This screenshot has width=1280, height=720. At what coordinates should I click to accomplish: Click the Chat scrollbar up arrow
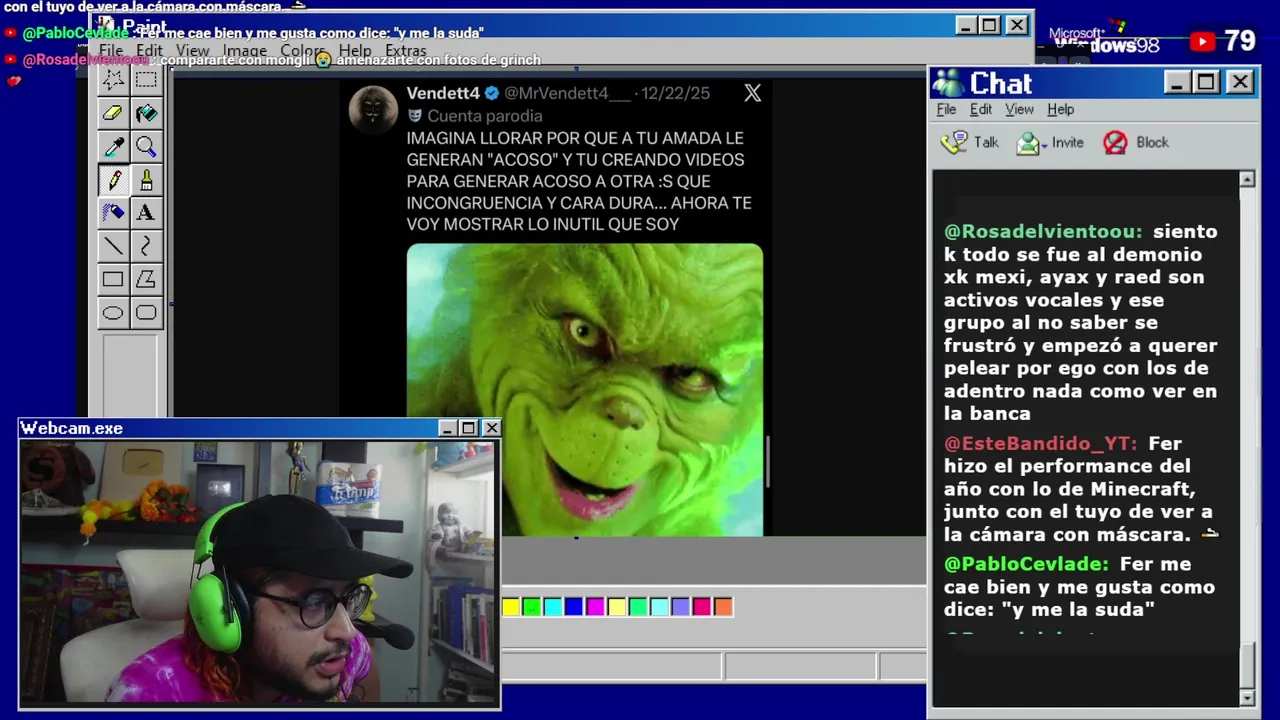pyautogui.click(x=1247, y=180)
